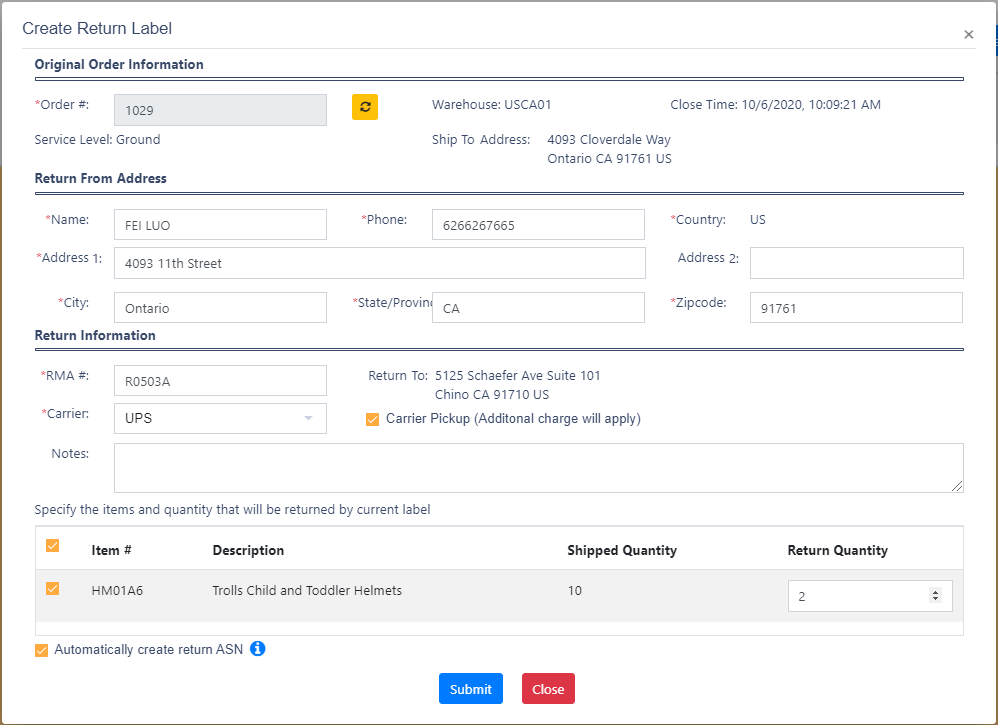The image size is (998, 725).
Task: Click the Original Order Information heading
Action: pos(119,64)
